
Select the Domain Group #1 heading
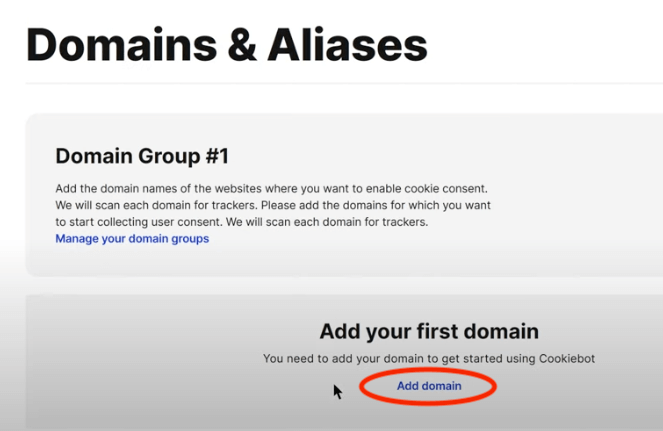142,156
